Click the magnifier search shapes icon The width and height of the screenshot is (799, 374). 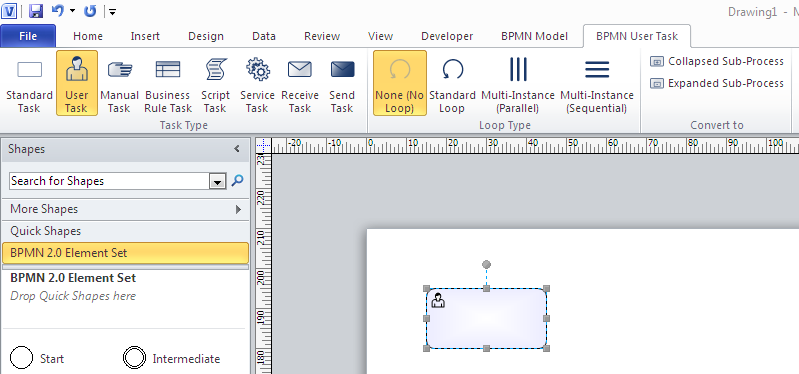pyautogui.click(x=237, y=180)
